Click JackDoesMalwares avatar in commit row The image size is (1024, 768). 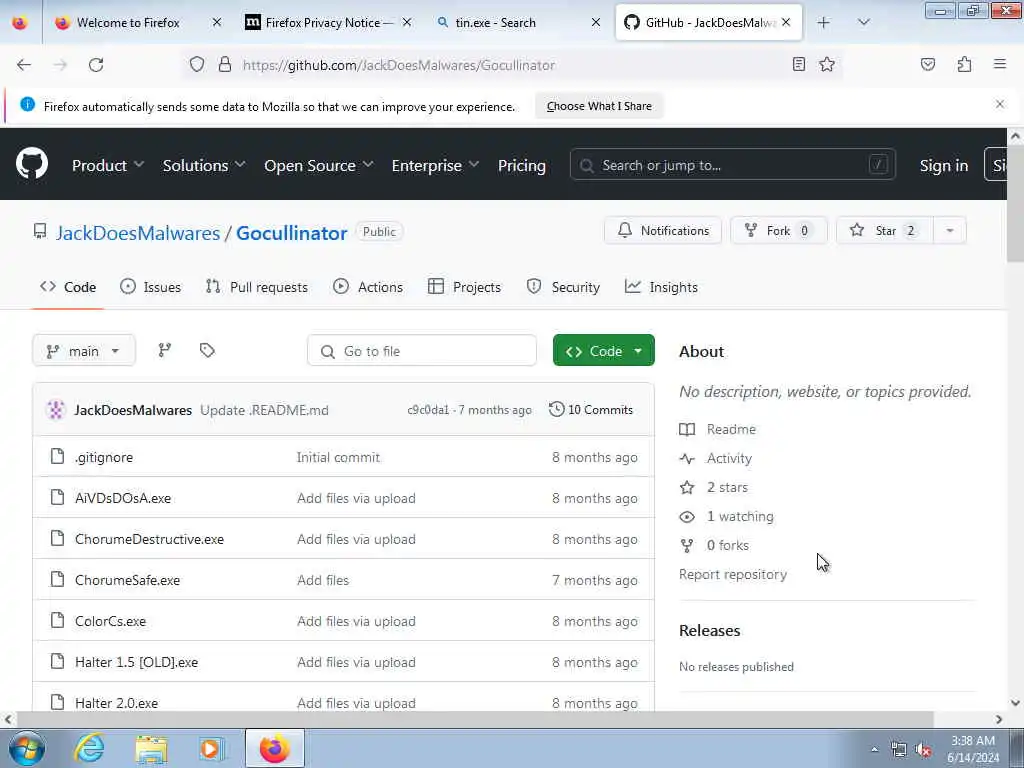coord(56,409)
